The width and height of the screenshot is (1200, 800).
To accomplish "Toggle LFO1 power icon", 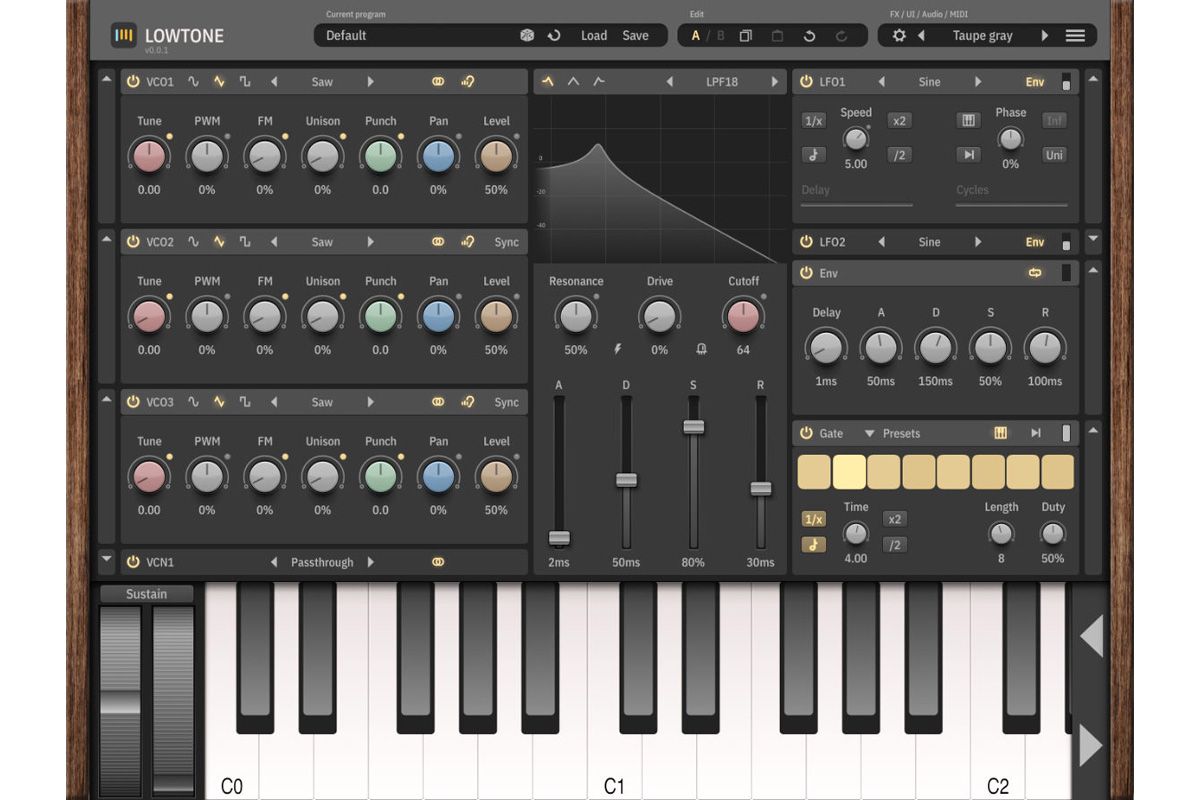I will (x=806, y=82).
